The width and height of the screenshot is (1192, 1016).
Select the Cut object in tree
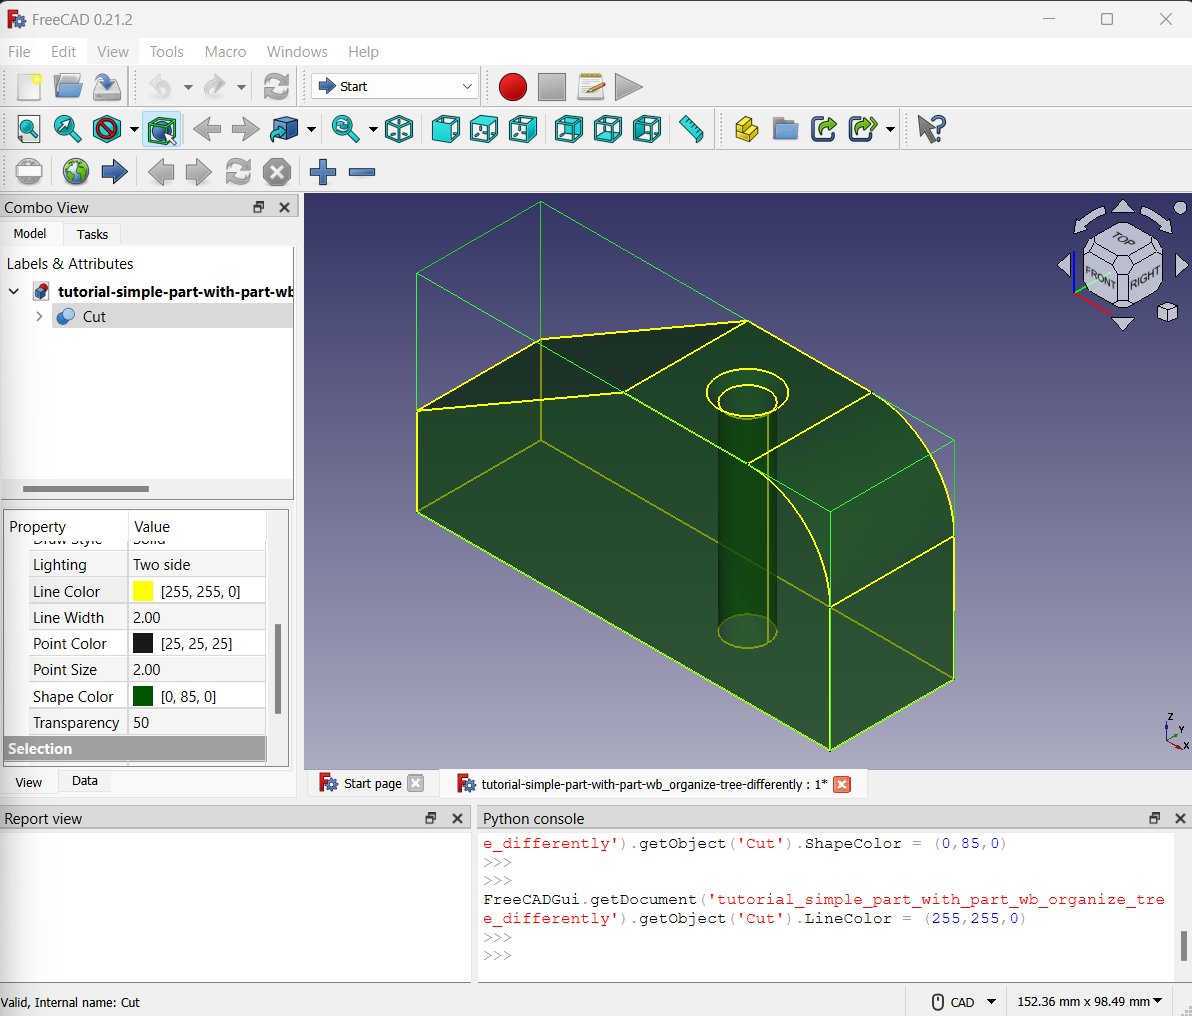click(94, 316)
